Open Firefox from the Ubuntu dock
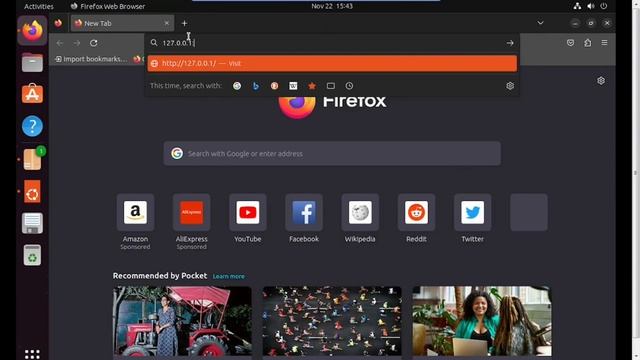The height and width of the screenshot is (360, 640). (32, 31)
